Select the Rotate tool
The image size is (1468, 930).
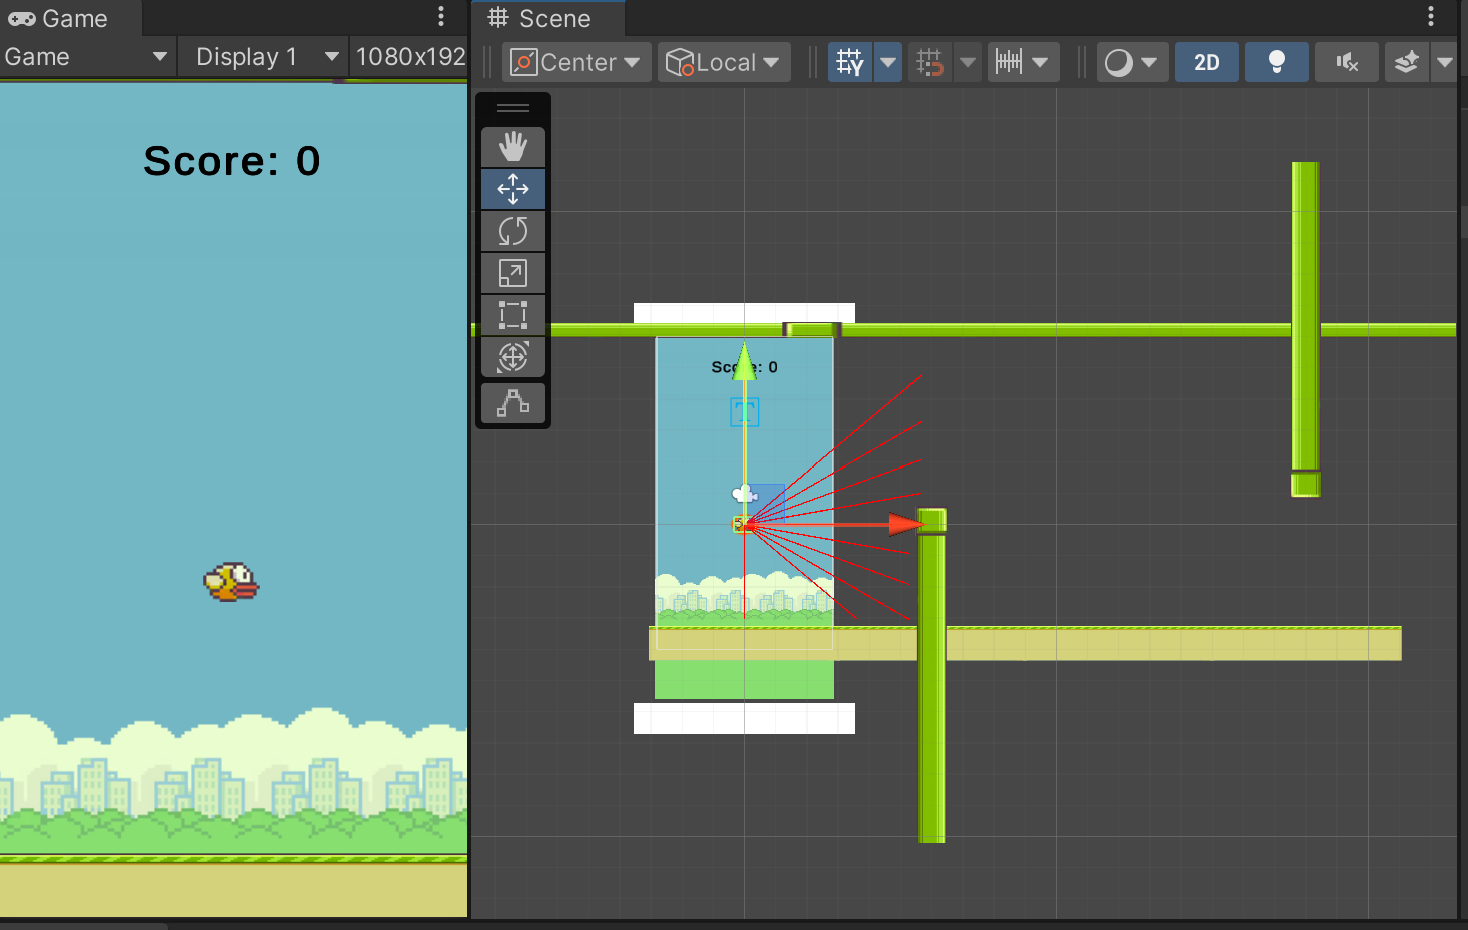pyautogui.click(x=513, y=231)
